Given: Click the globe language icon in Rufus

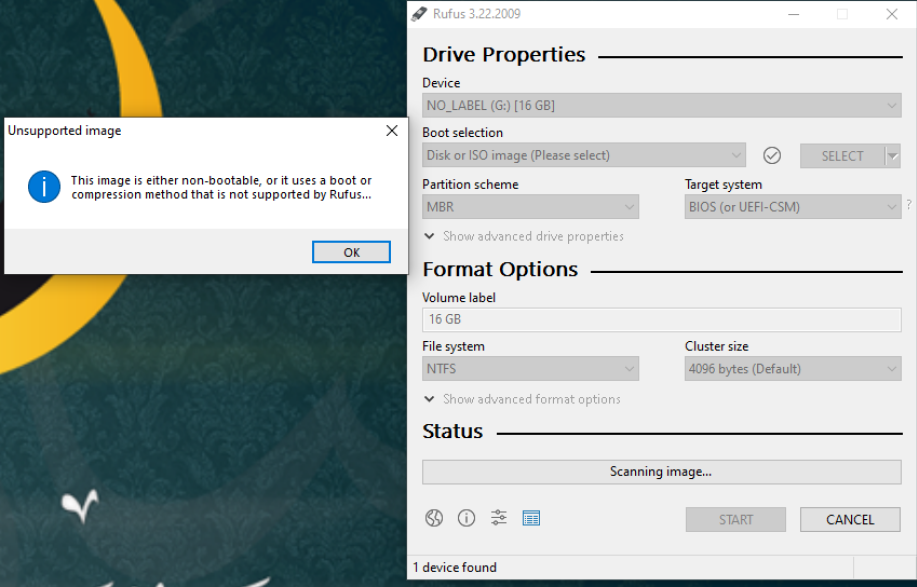Looking at the screenshot, I should tap(434, 518).
